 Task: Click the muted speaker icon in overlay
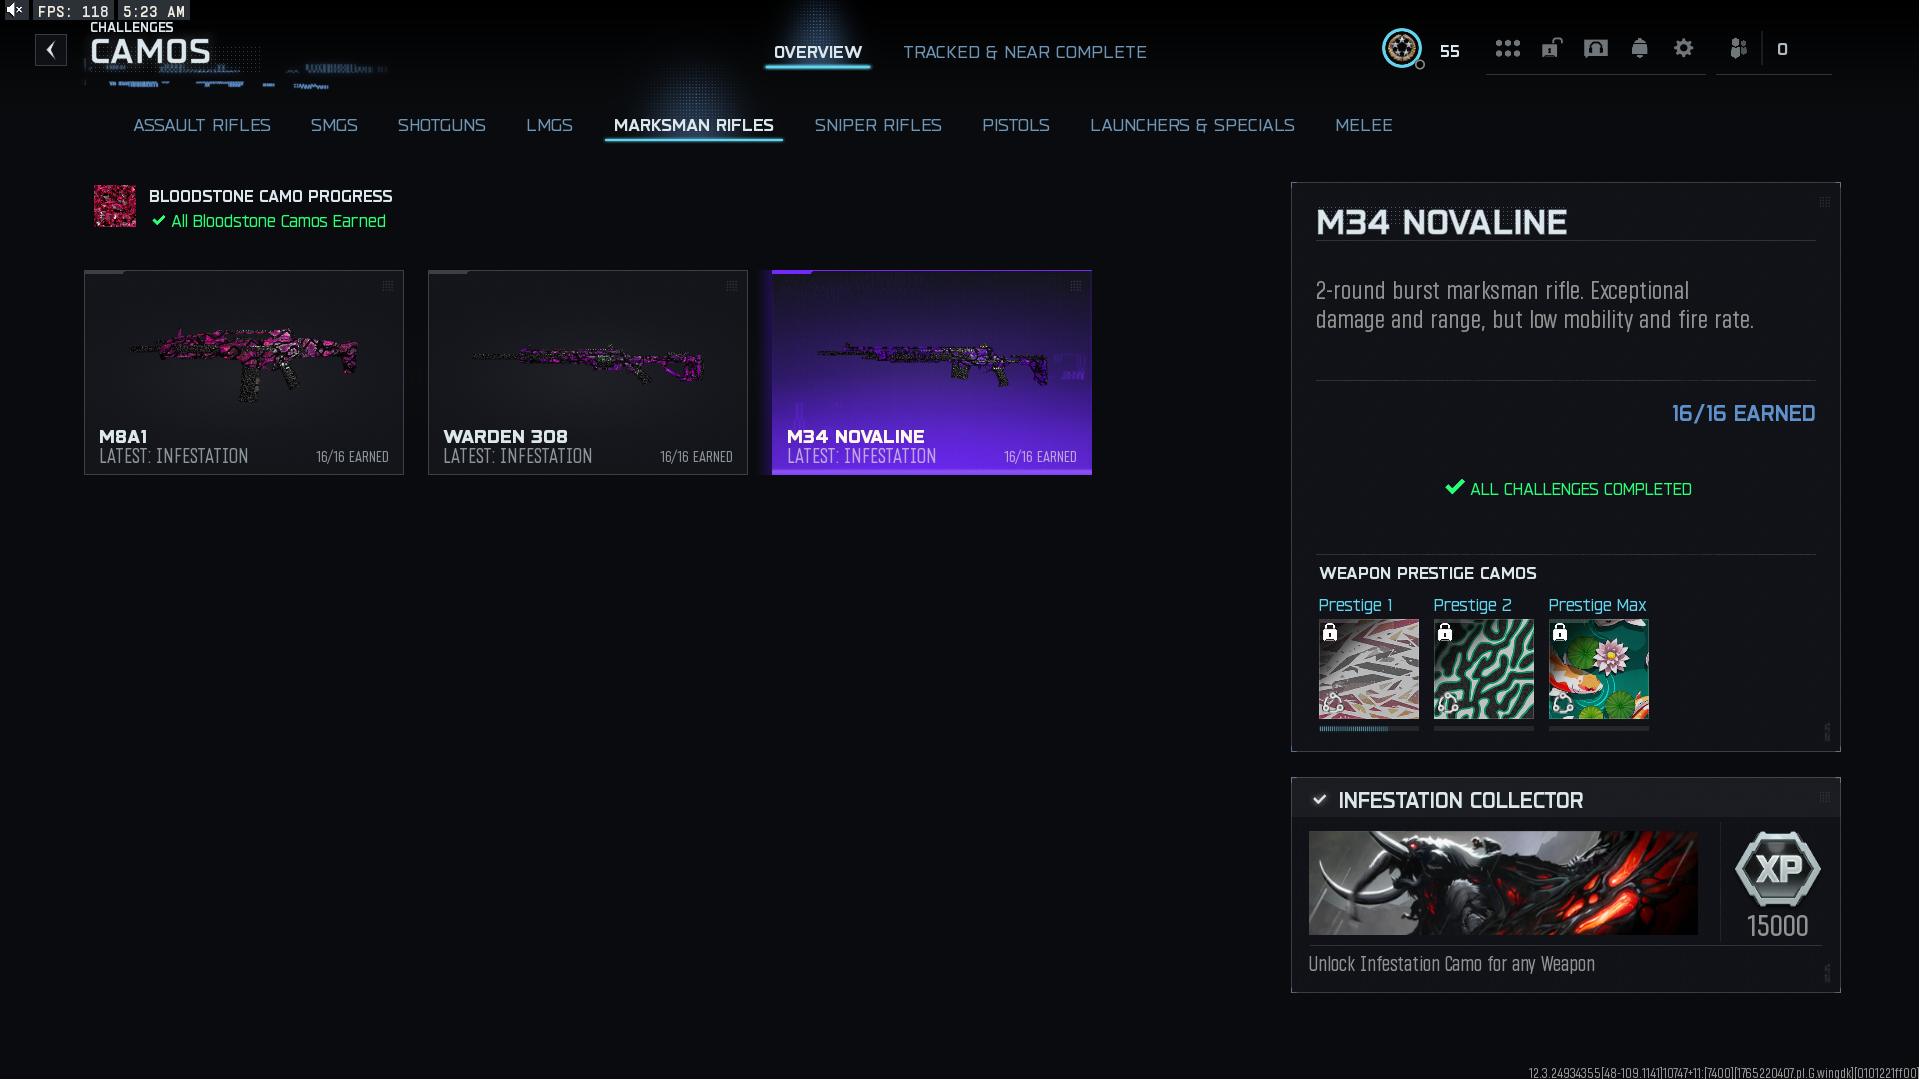15,10
